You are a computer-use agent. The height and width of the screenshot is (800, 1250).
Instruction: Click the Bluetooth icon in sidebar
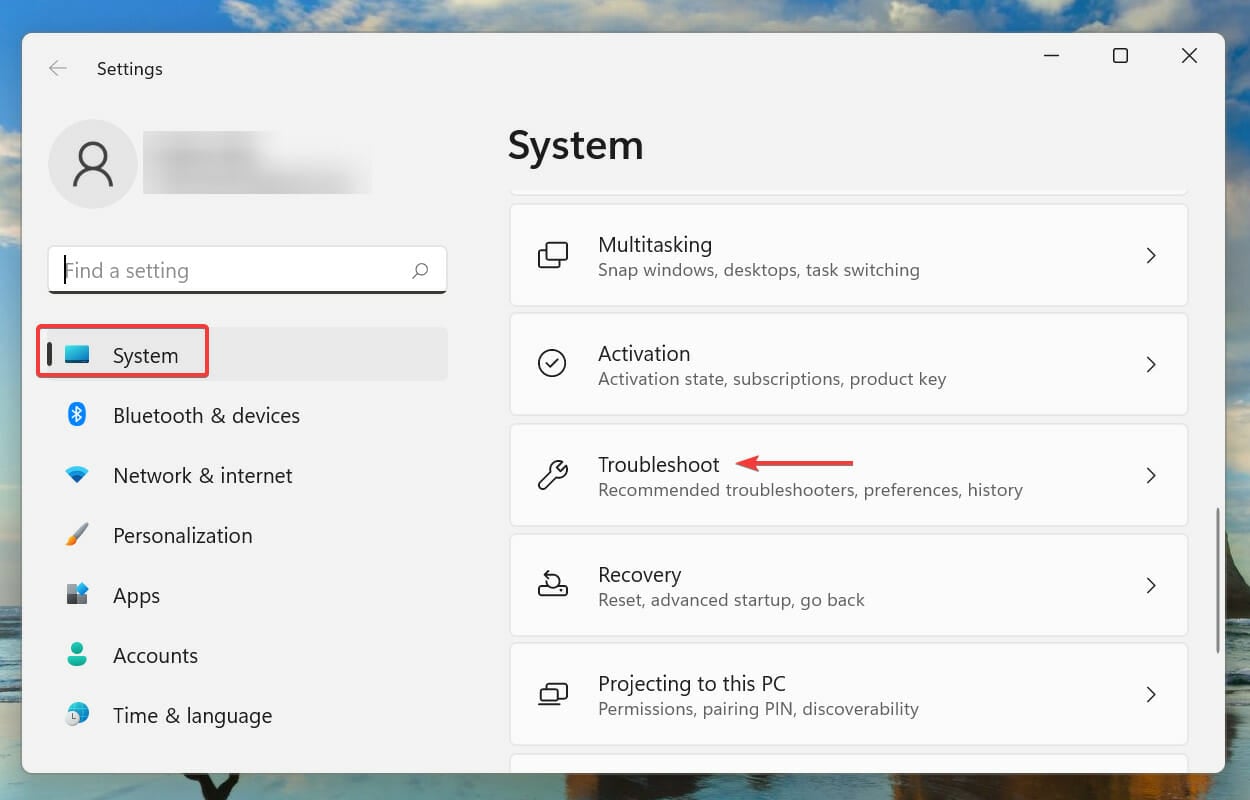pyautogui.click(x=77, y=415)
